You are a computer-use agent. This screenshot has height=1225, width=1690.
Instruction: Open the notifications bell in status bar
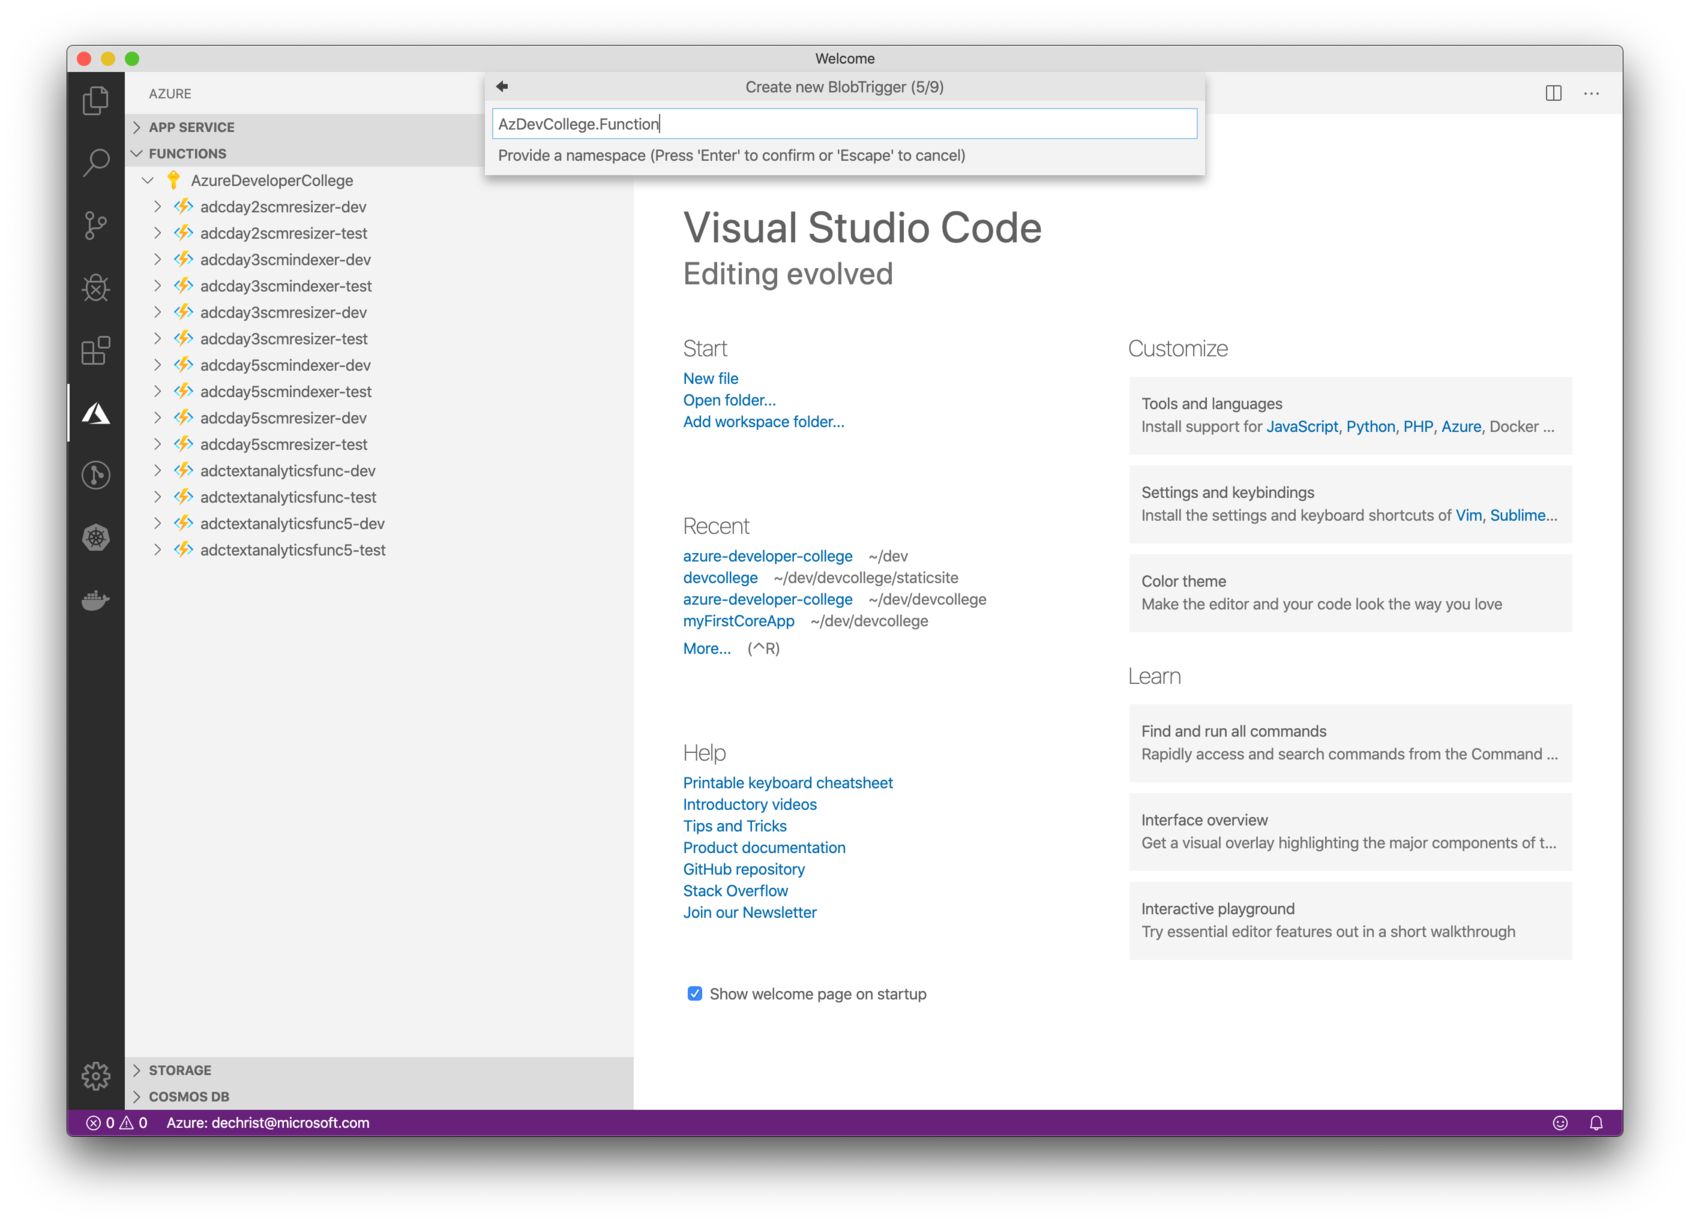coord(1597,1123)
